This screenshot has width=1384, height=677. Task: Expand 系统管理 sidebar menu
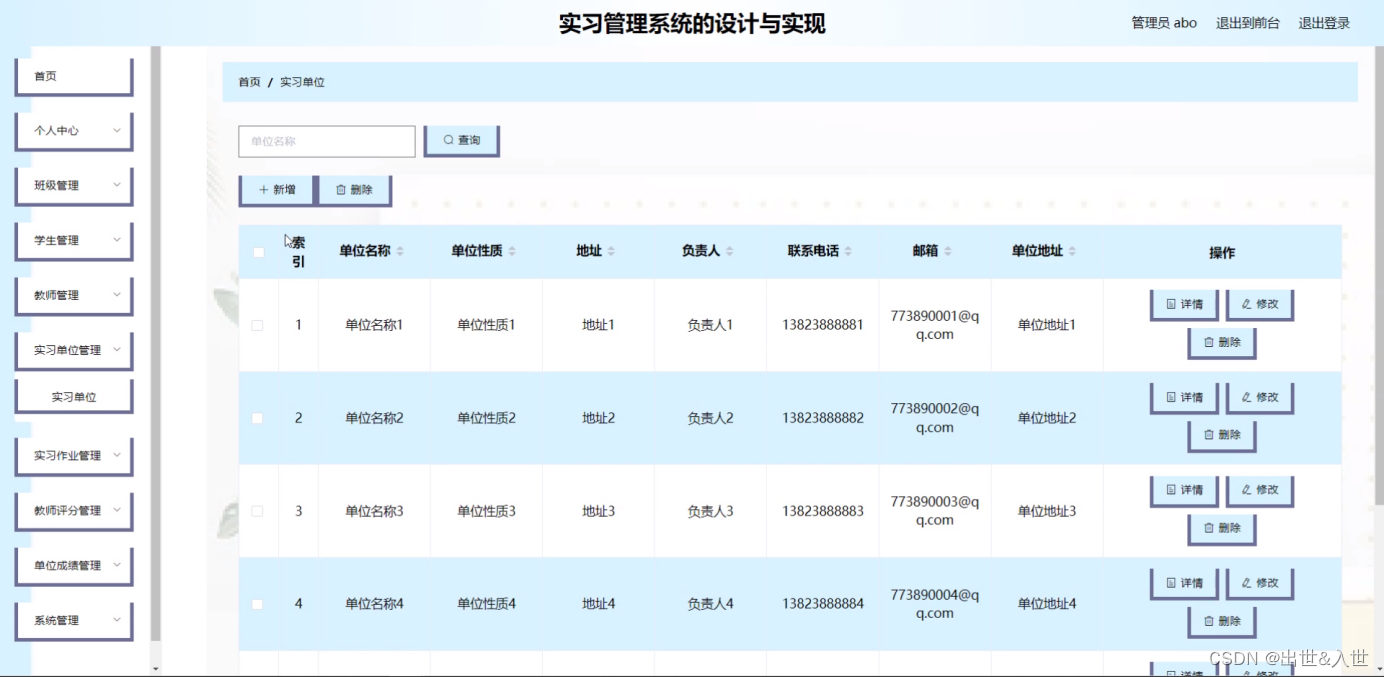74,621
